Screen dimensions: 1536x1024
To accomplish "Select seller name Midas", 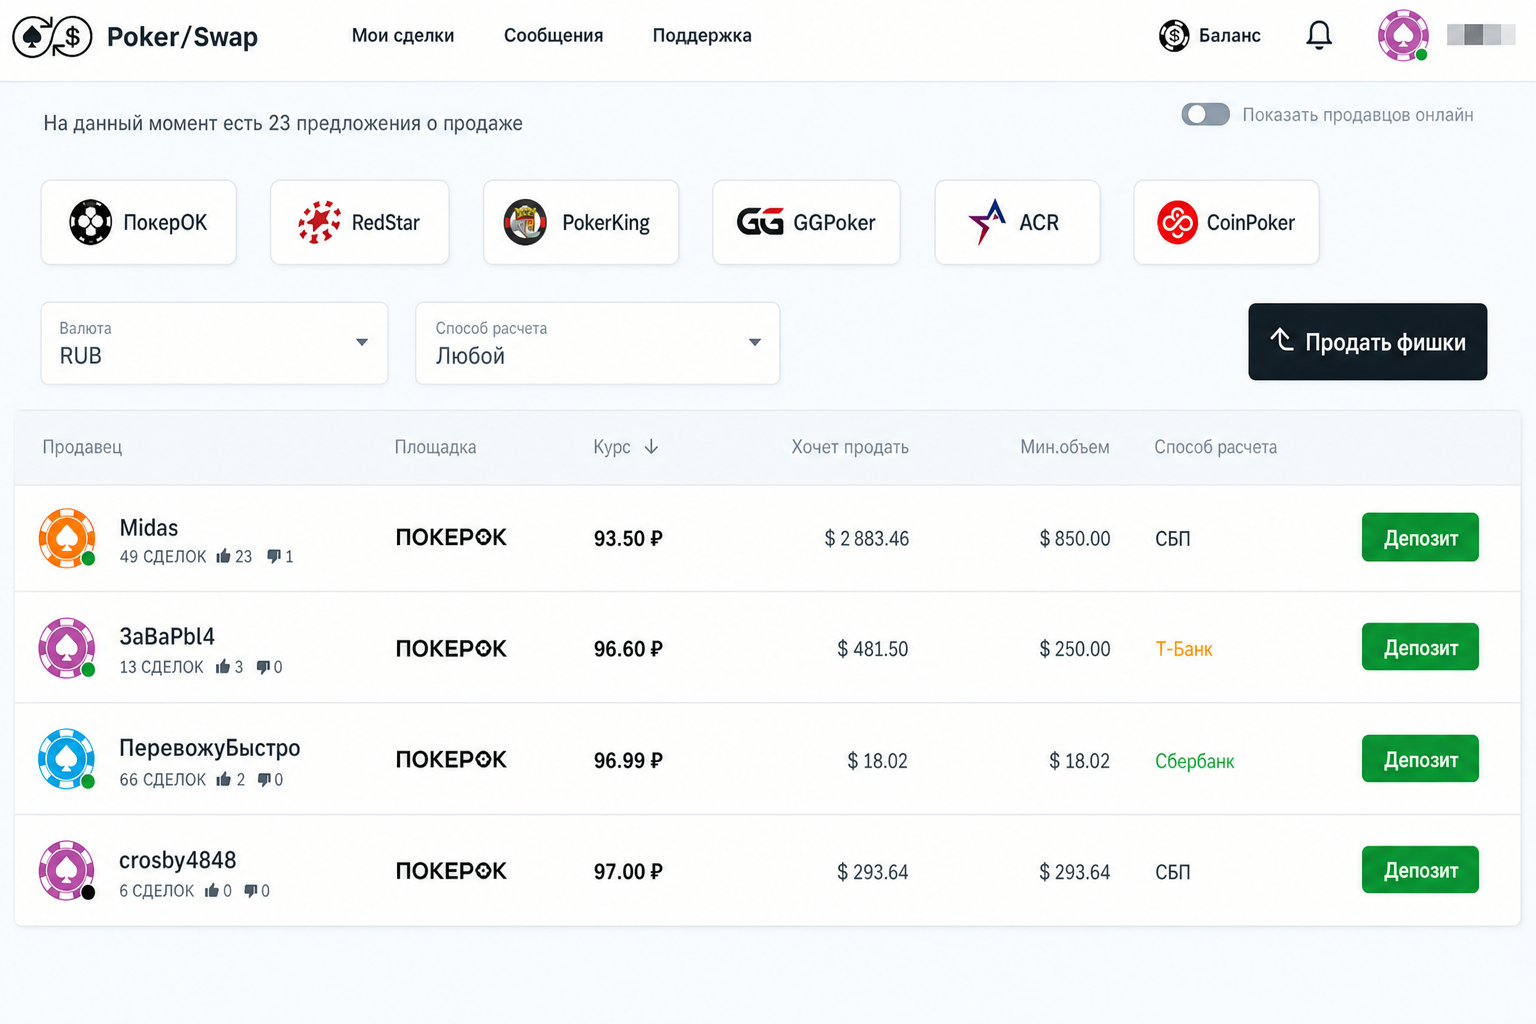I will (x=149, y=528).
